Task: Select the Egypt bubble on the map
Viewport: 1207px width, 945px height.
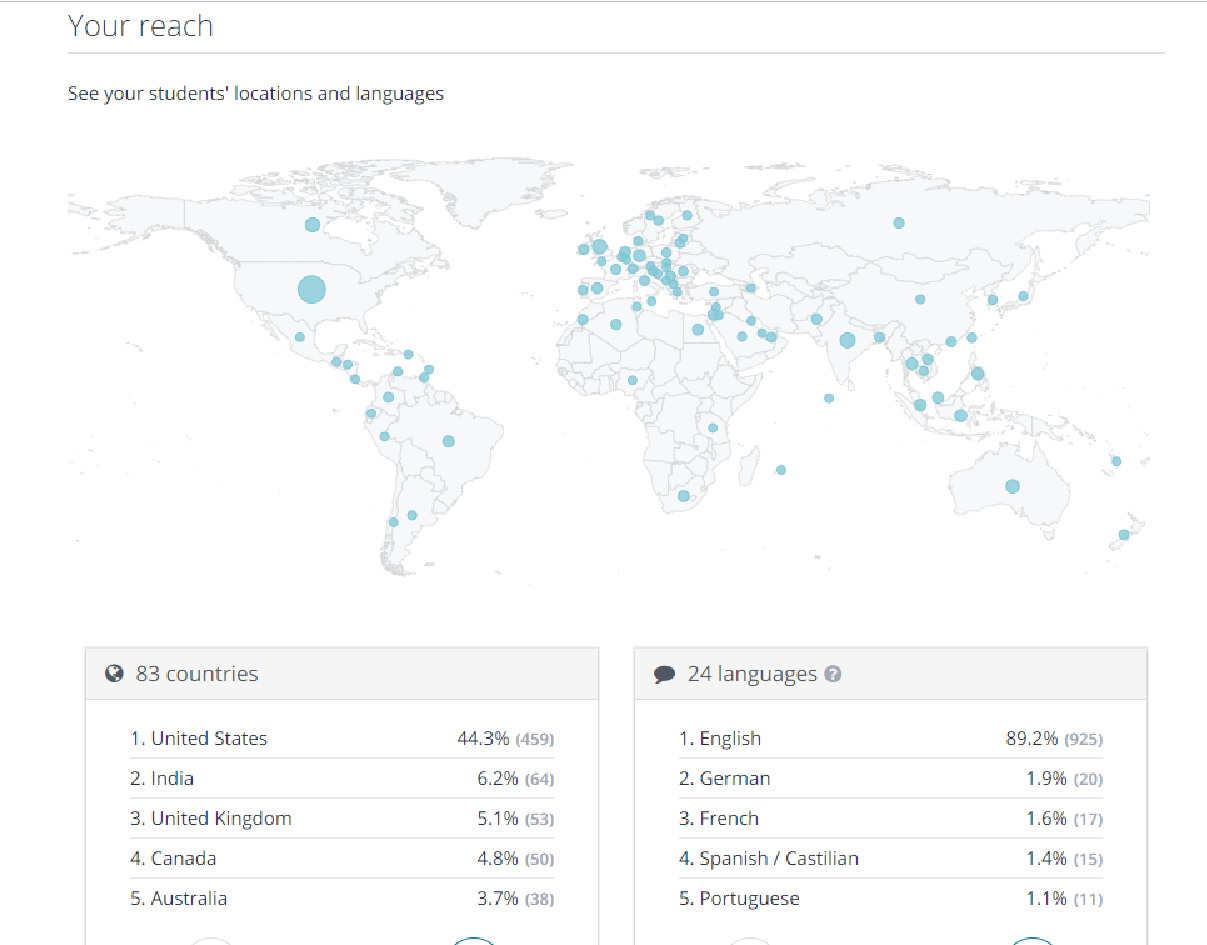Action: (x=698, y=329)
